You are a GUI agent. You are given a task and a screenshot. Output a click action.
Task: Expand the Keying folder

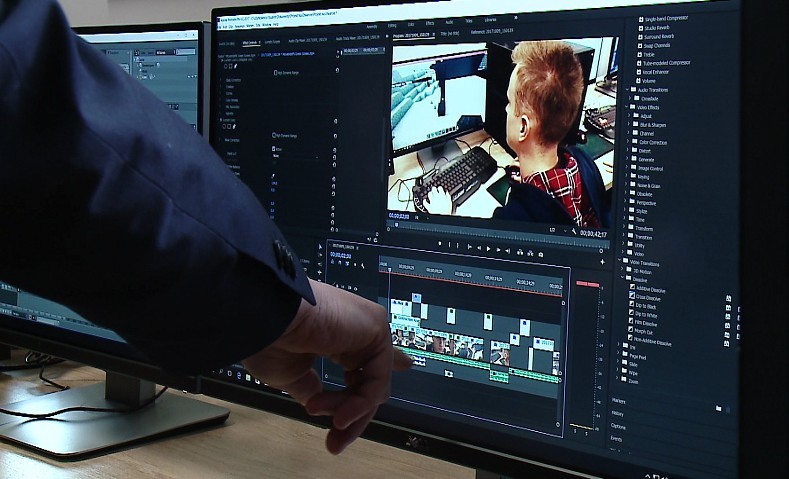click(x=627, y=177)
